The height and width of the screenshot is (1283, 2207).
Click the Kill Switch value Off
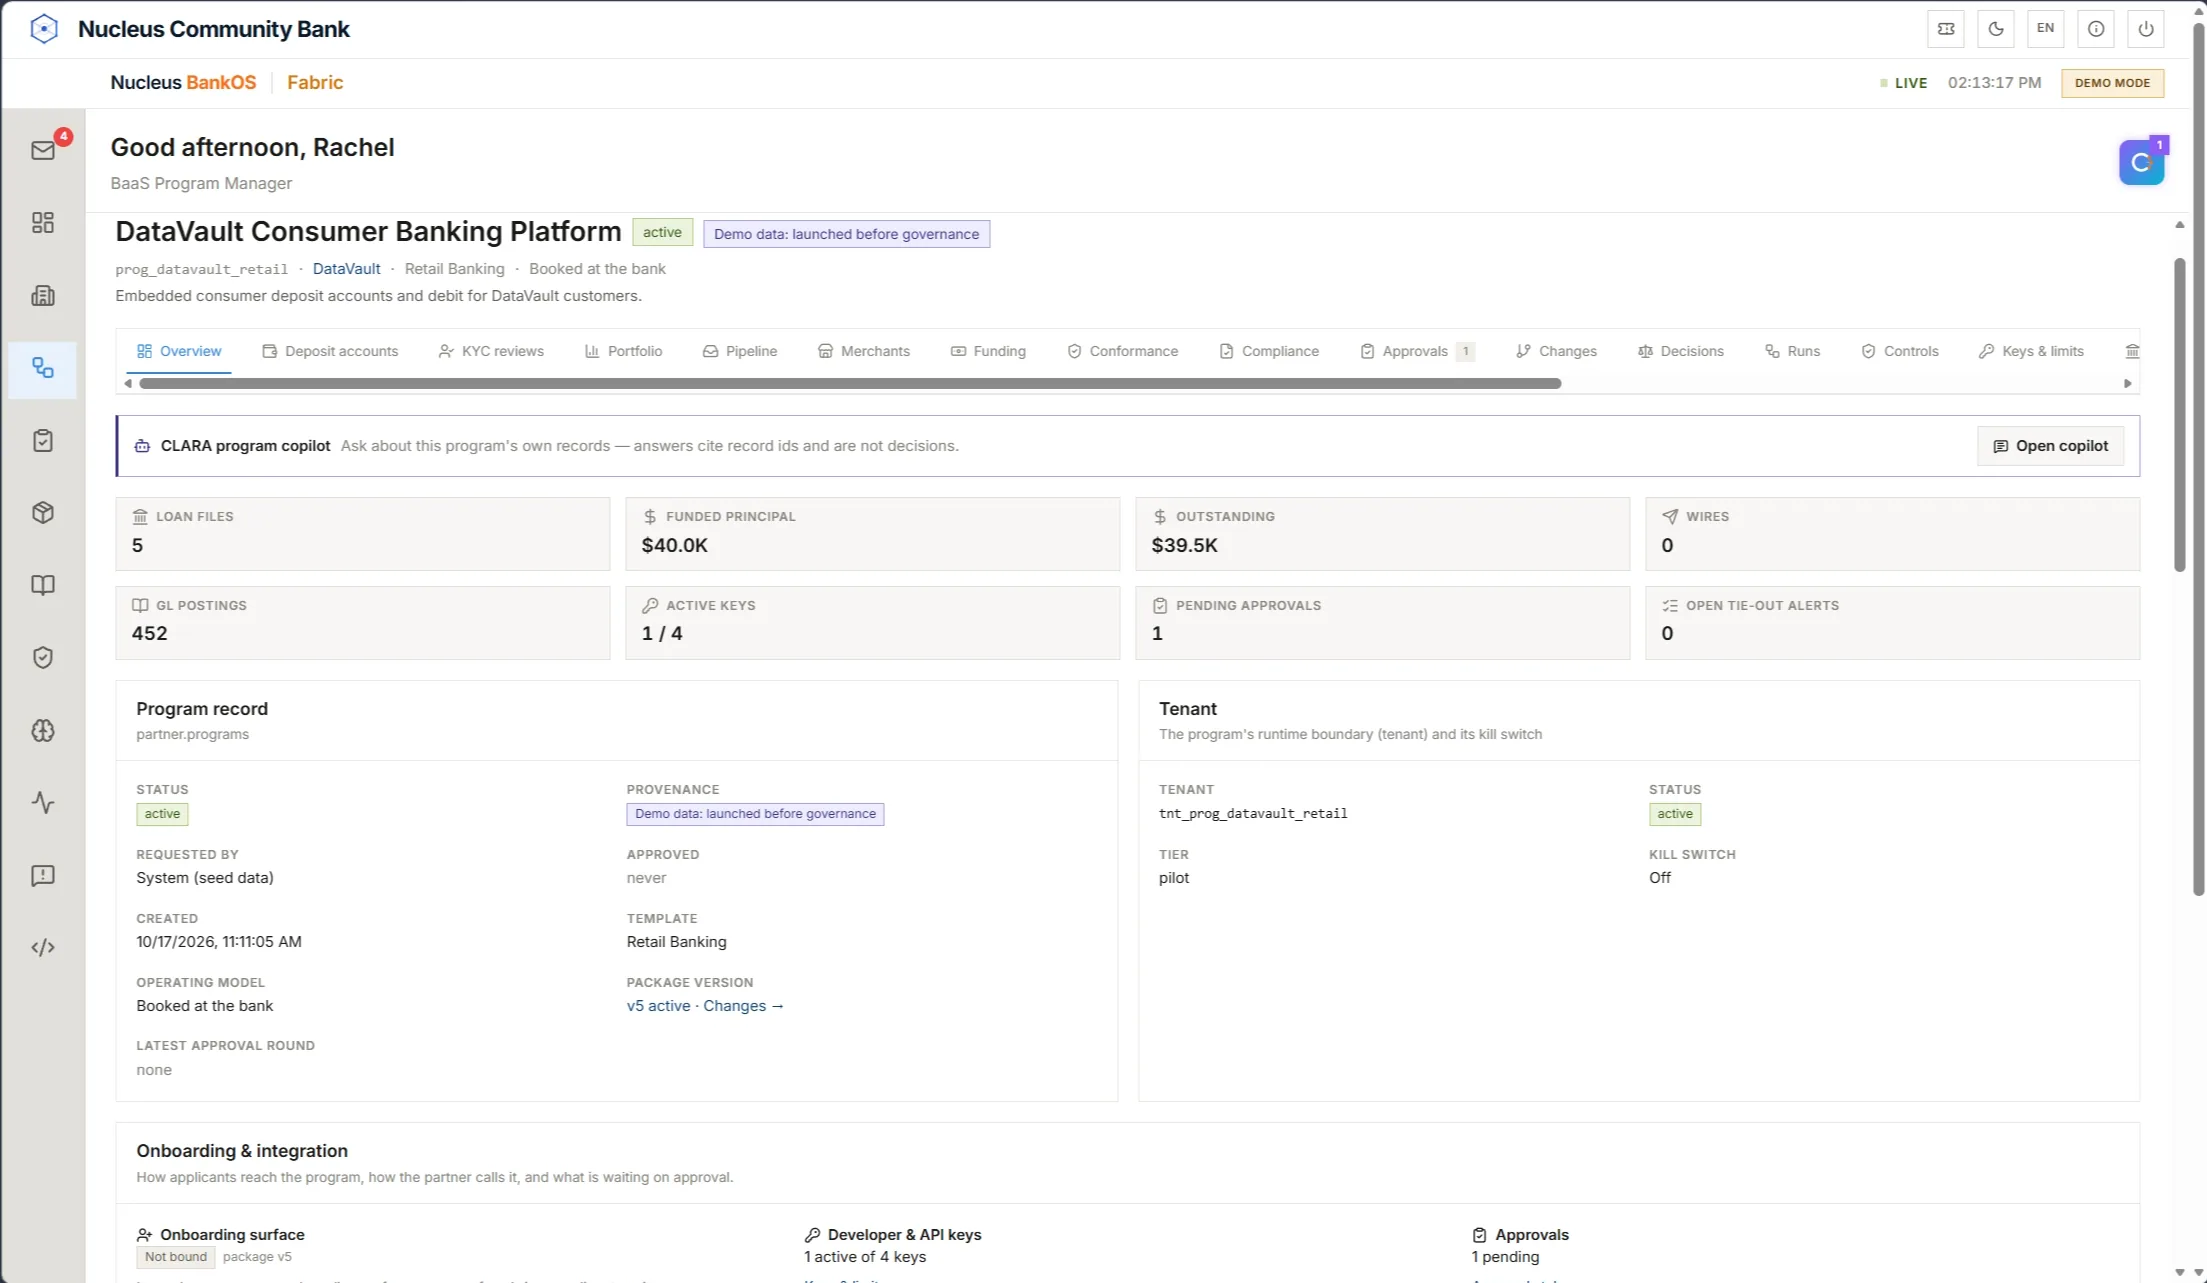point(1660,878)
